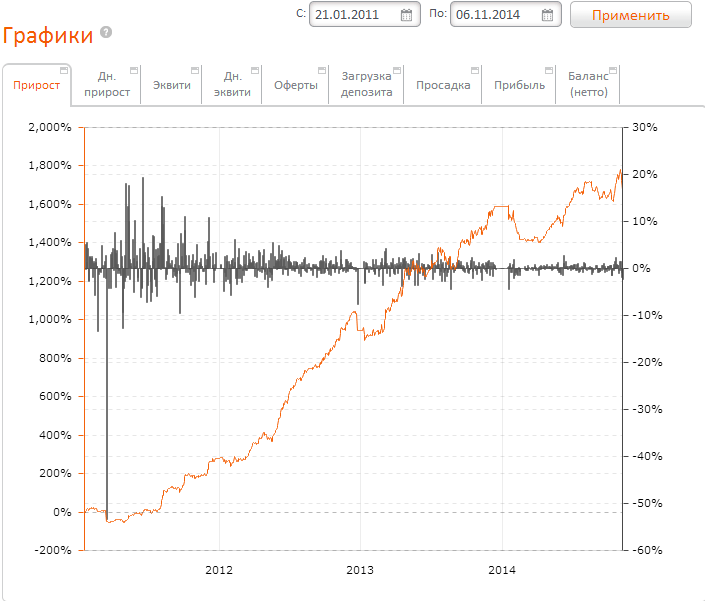Click the small window icon on Прибыль tab
The image size is (705, 601).
point(549,70)
